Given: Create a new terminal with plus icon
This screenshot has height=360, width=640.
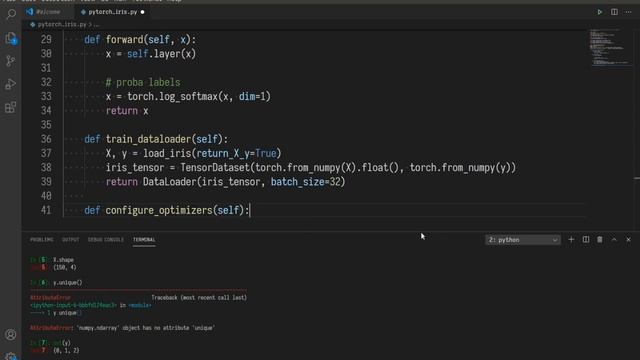Looking at the screenshot, I should click(571, 240).
